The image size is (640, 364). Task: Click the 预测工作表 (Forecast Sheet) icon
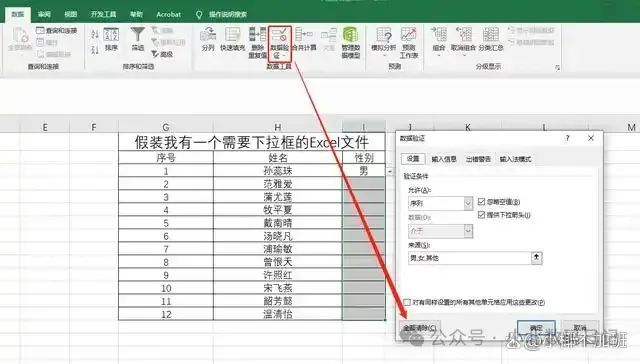tap(409, 42)
